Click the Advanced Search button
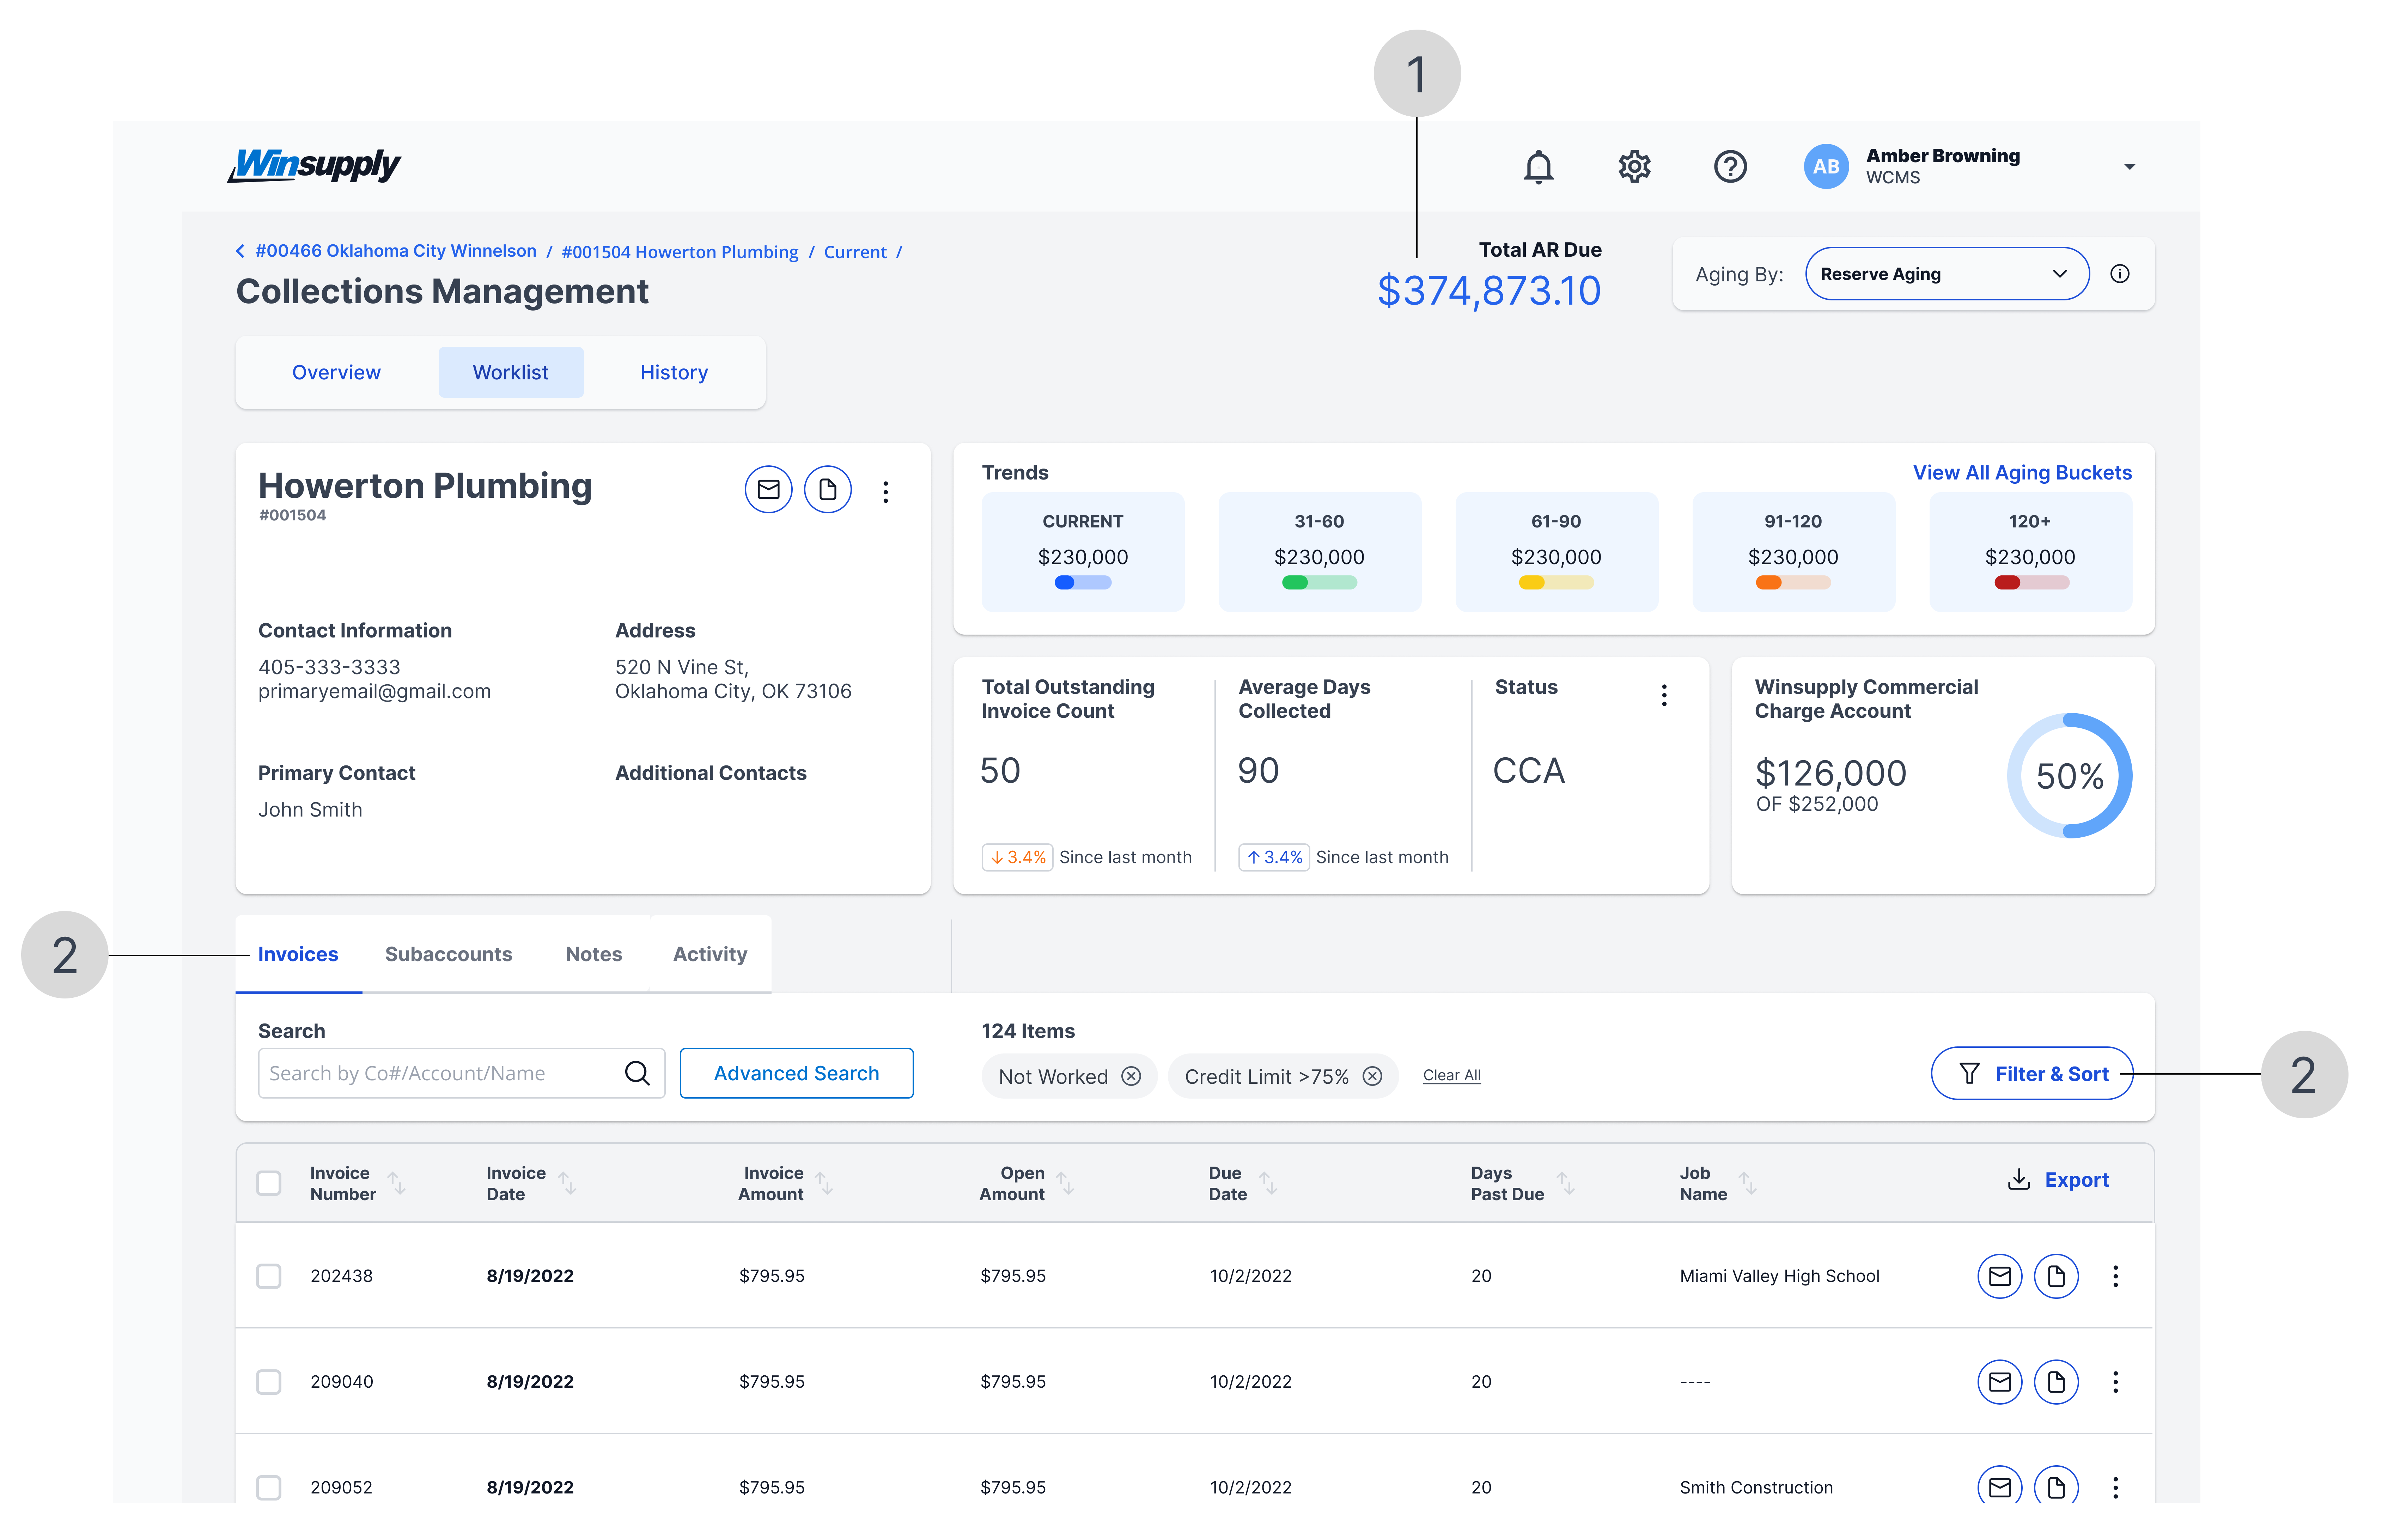2388x1540 pixels. 796,1073
